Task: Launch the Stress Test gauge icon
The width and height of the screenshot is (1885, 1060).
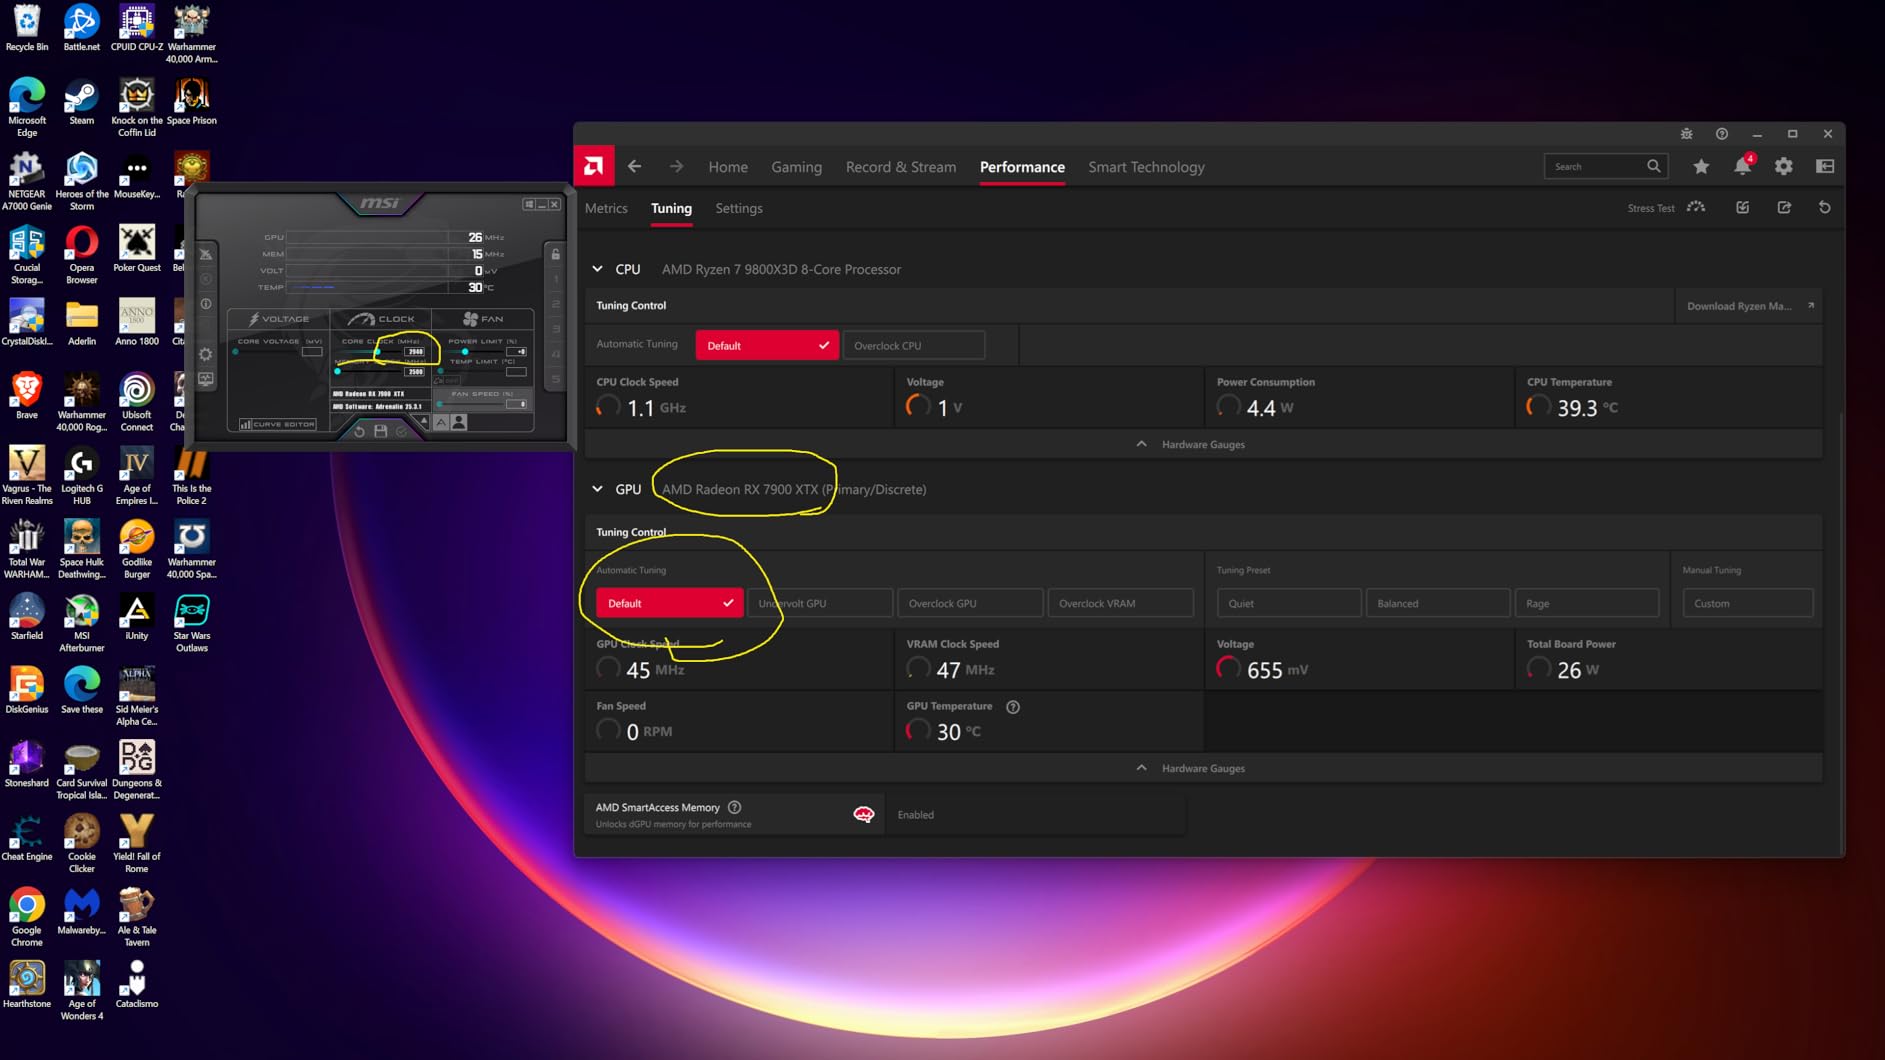Action: pos(1696,207)
